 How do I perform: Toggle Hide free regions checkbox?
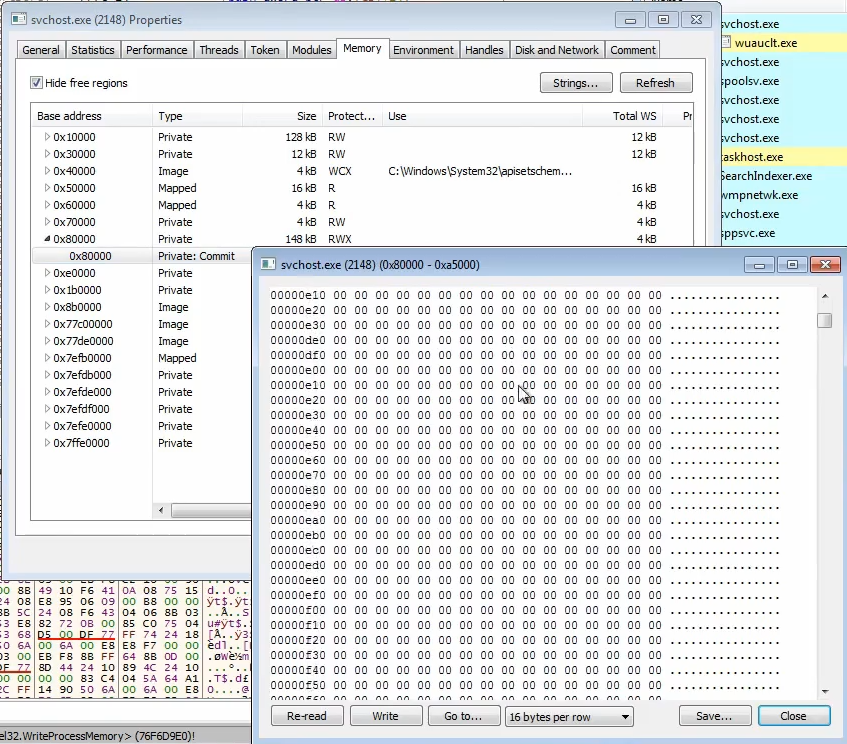pyautogui.click(x=37, y=83)
